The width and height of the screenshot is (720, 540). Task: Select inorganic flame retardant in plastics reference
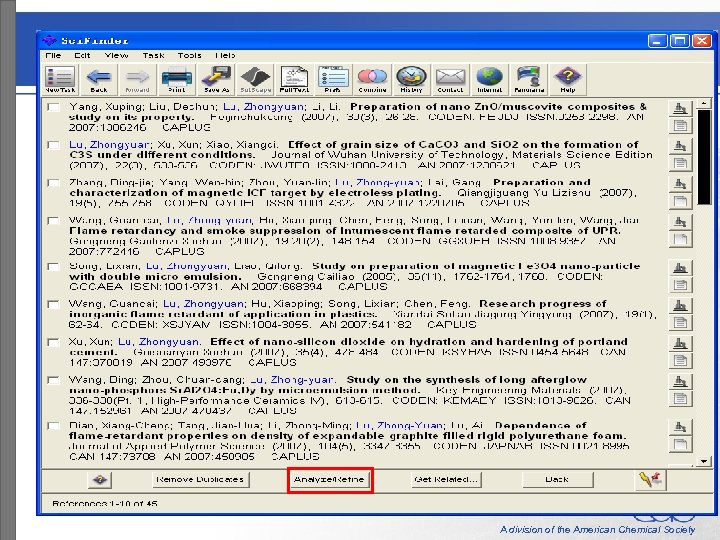pos(54,304)
